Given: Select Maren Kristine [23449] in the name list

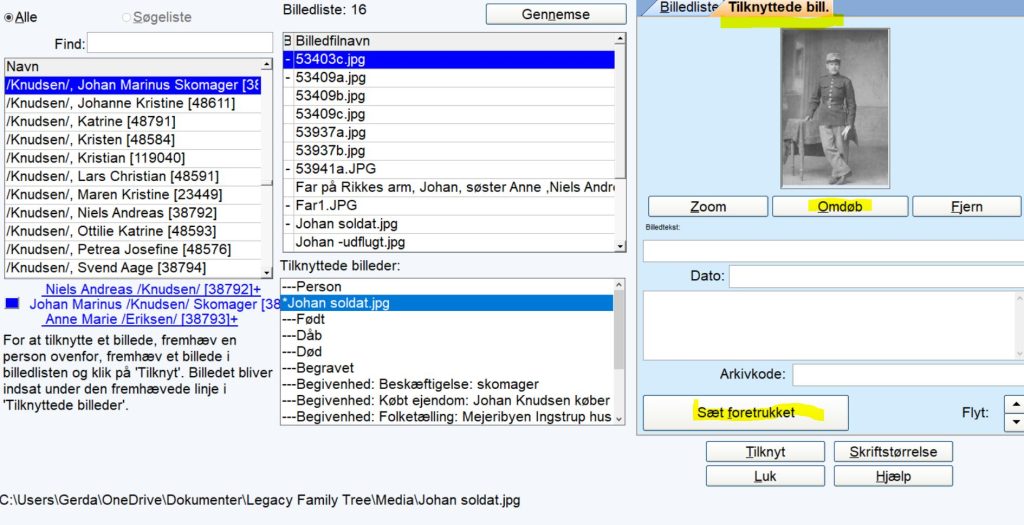Looking at the screenshot, I should tap(133, 195).
